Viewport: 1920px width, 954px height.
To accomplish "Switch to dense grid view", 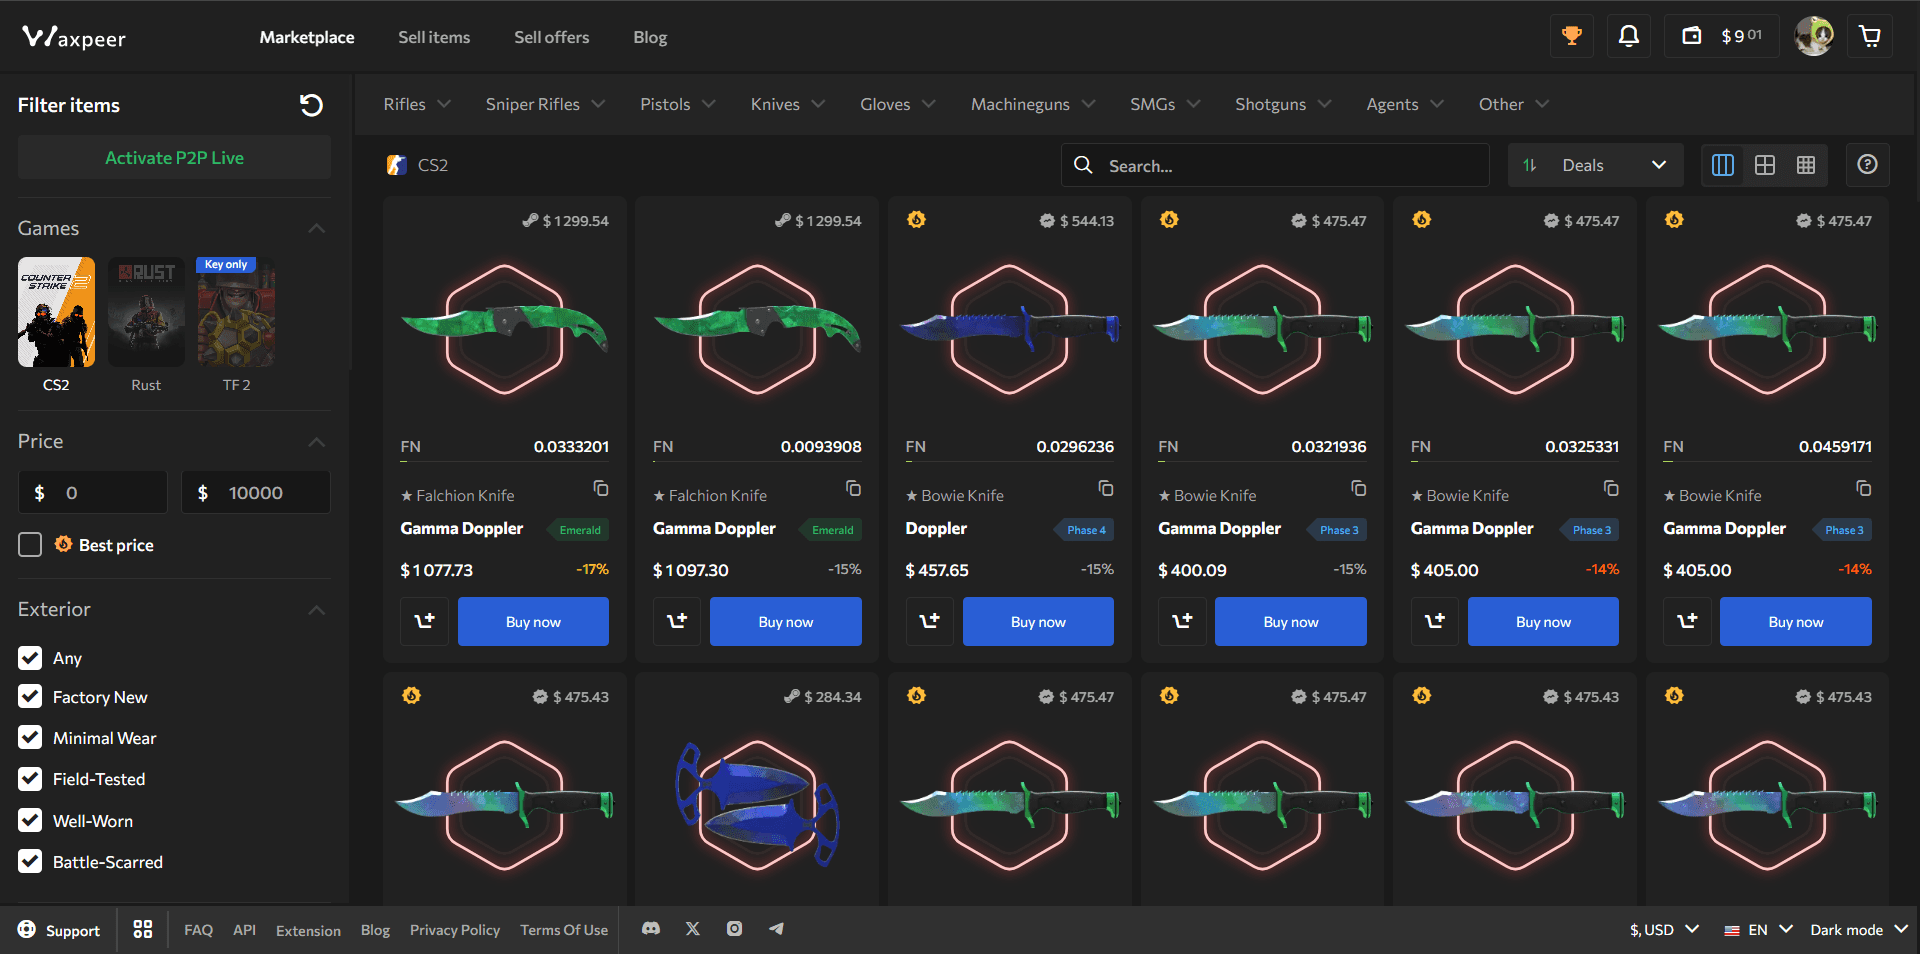I will click(x=1806, y=165).
